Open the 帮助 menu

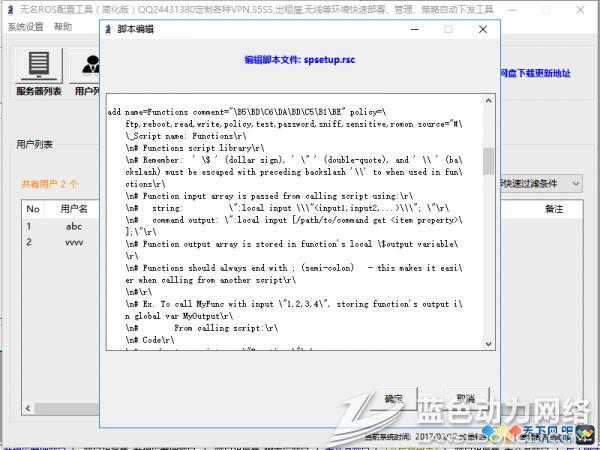(x=63, y=27)
